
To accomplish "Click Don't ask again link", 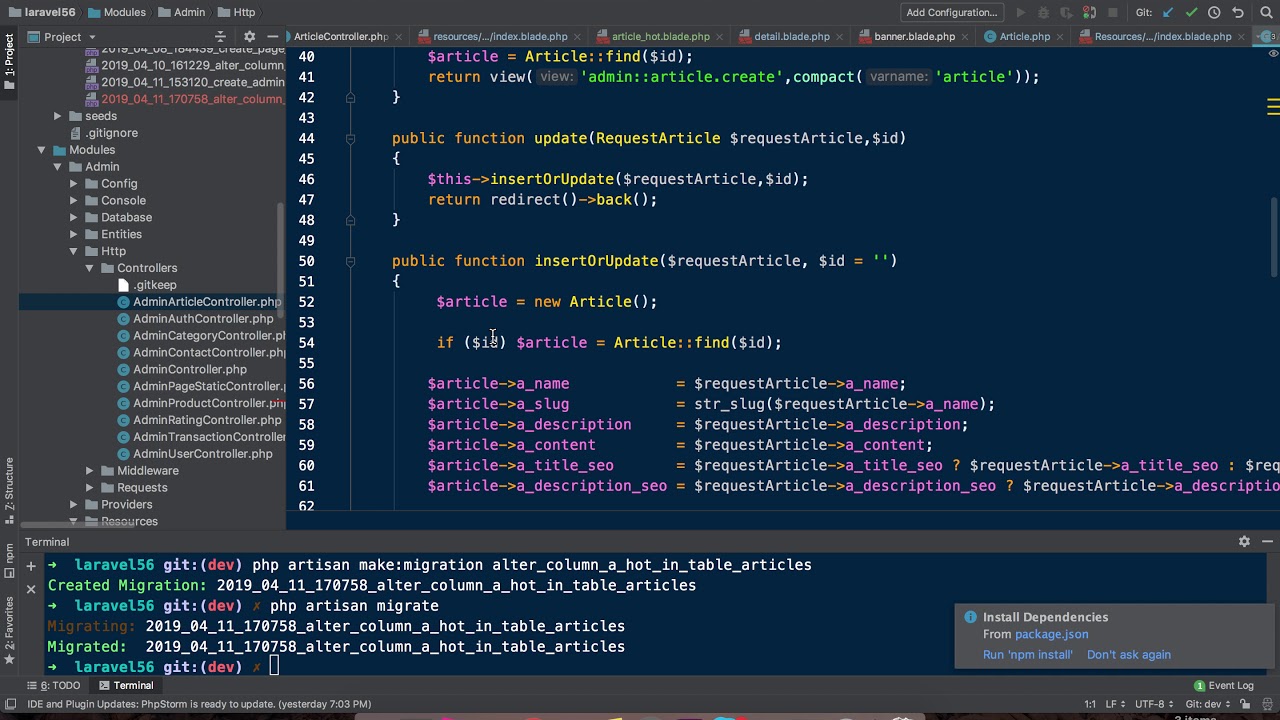I will coord(1129,655).
